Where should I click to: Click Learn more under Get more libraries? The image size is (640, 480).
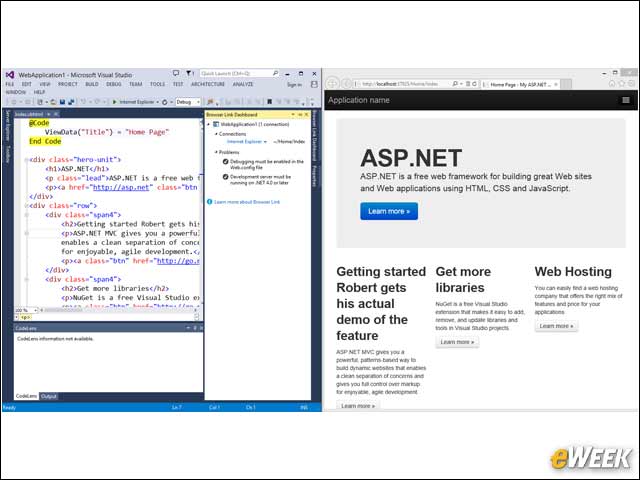tap(457, 342)
